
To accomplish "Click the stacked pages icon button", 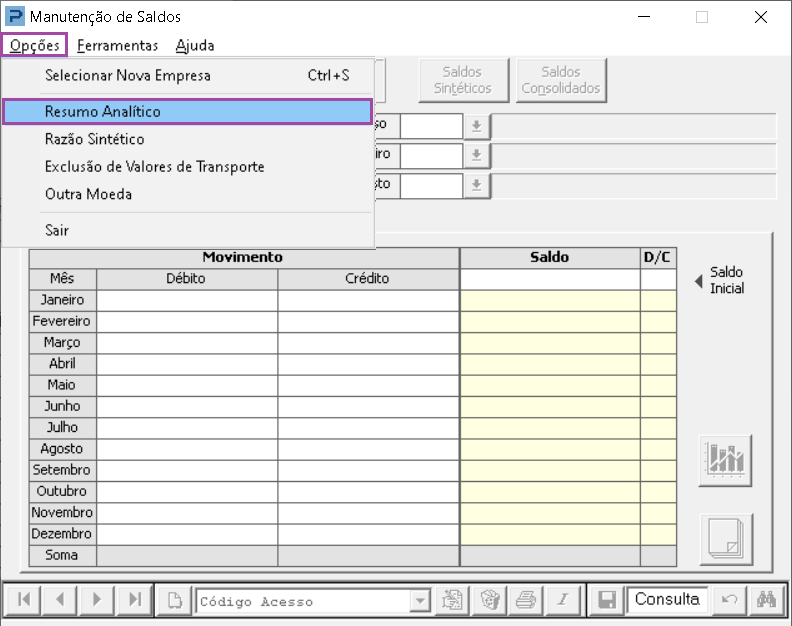I will pos(725,539).
